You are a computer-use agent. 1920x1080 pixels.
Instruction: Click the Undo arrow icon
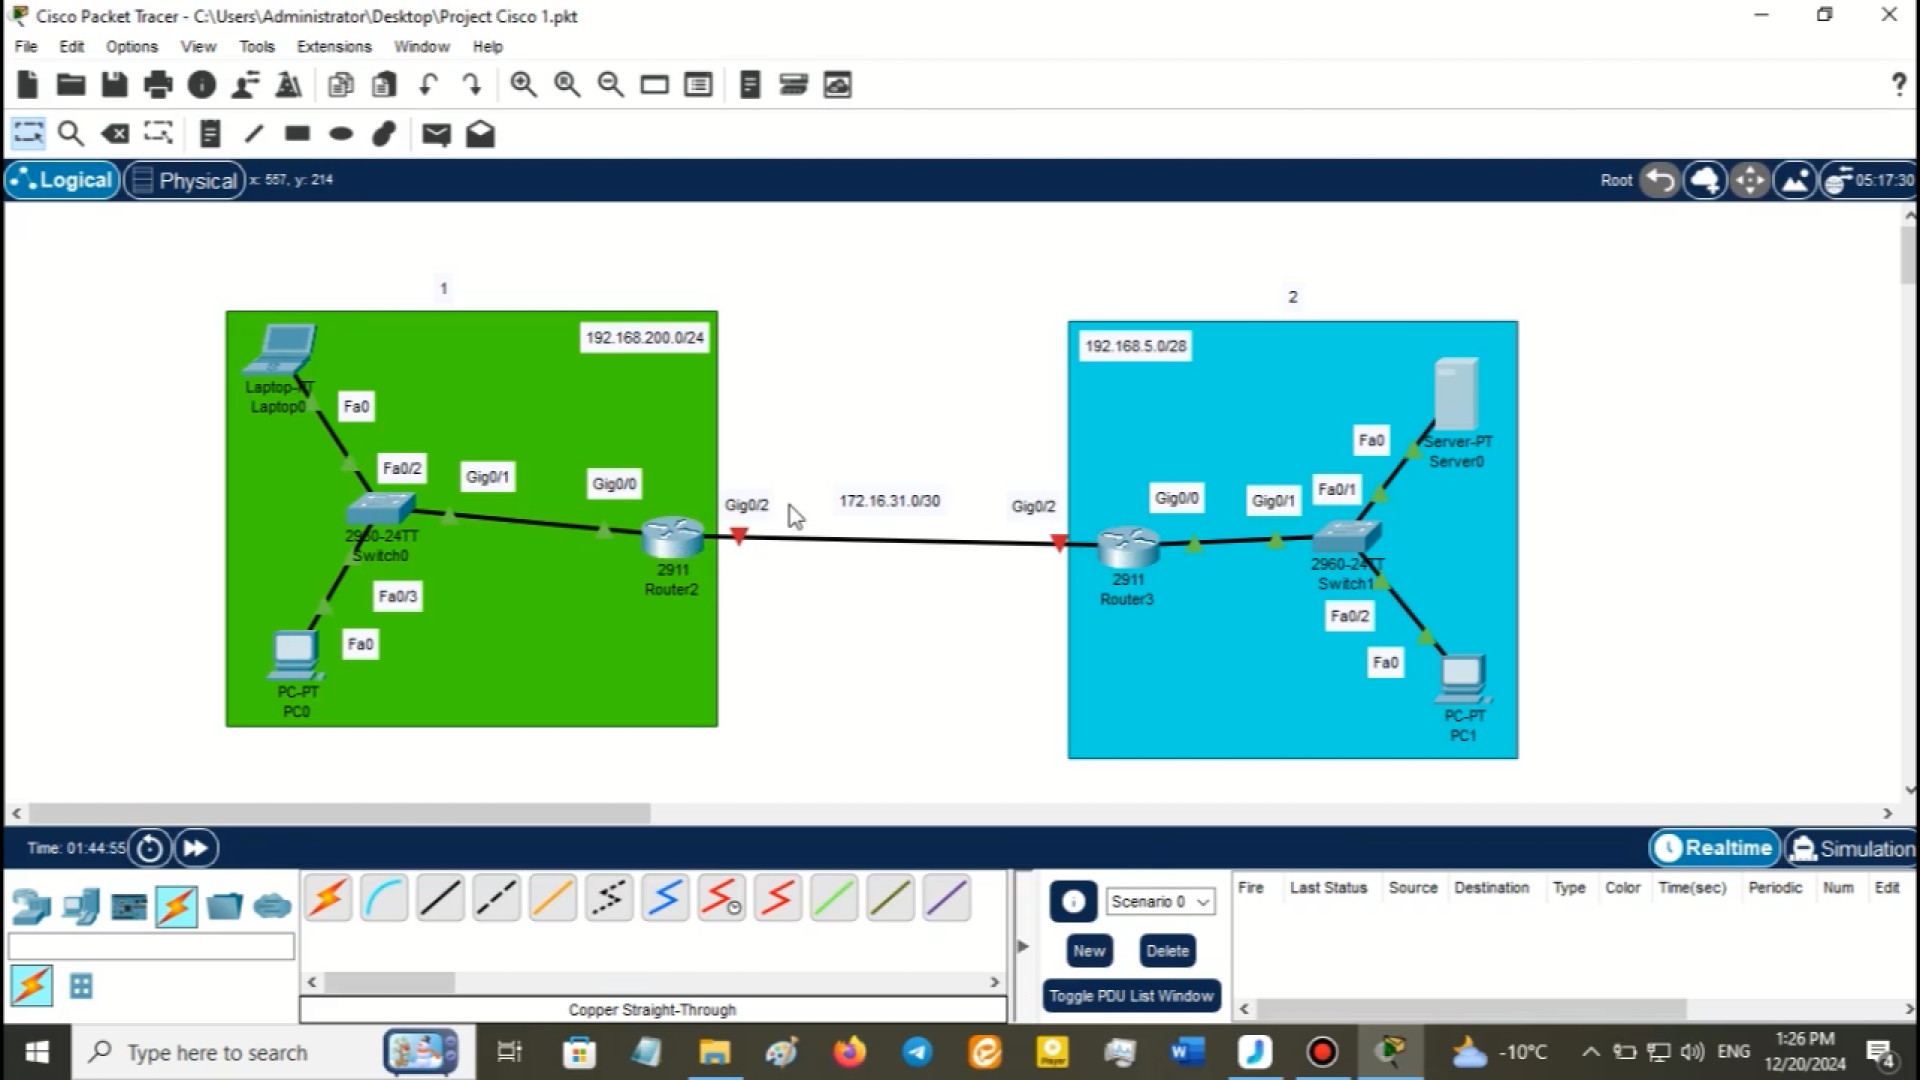pos(428,85)
